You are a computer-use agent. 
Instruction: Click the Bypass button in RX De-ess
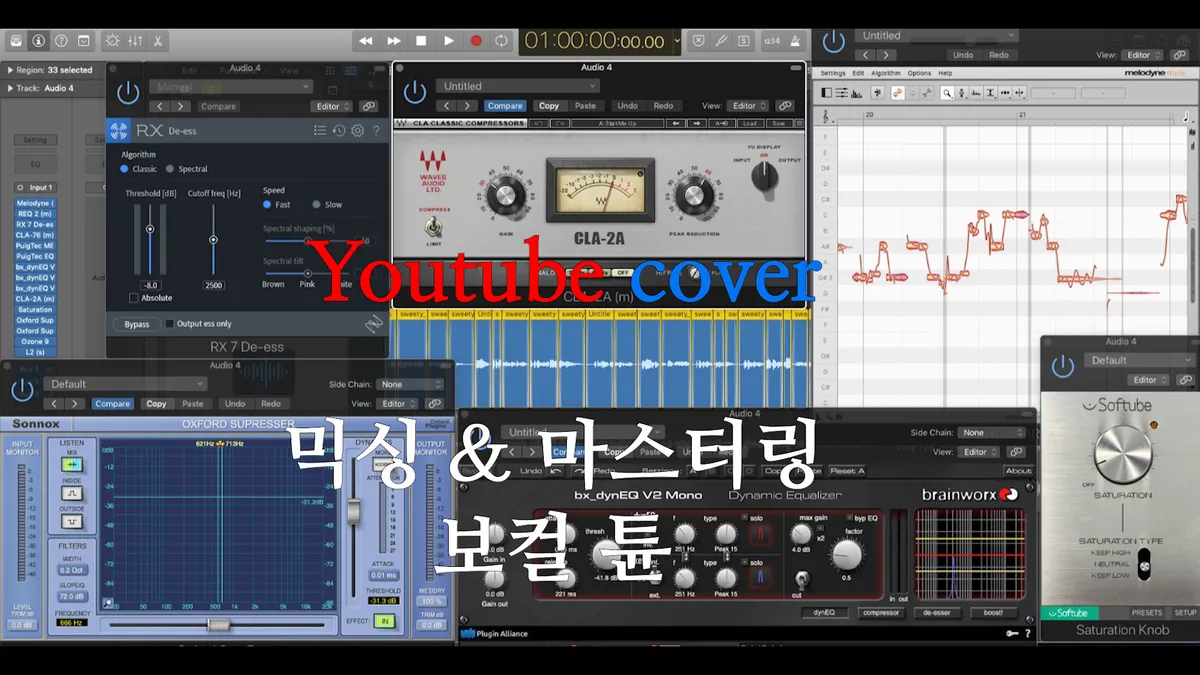pyautogui.click(x=136, y=324)
